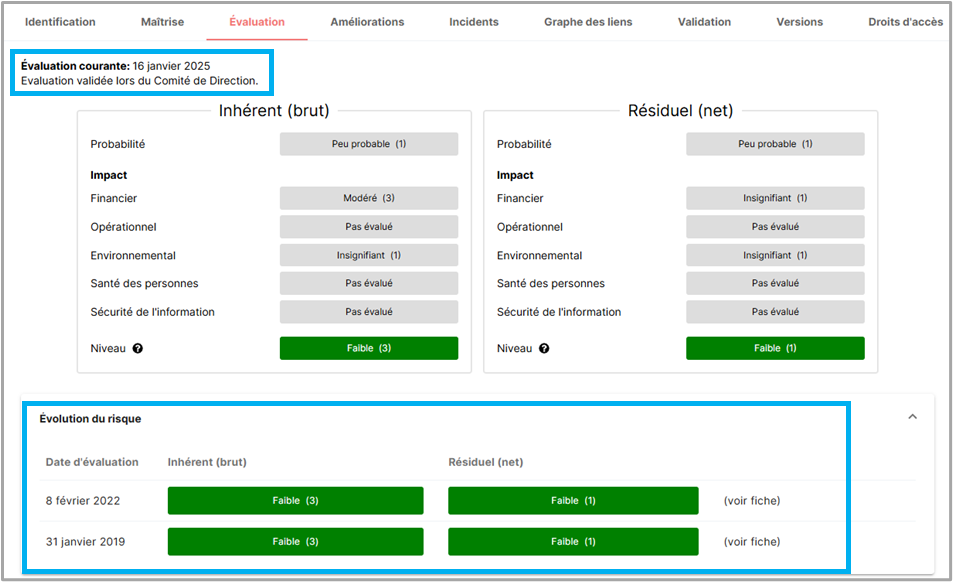Screen dimensions: 953x582
Task: Select the Validation tab
Action: pyautogui.click(x=704, y=22)
